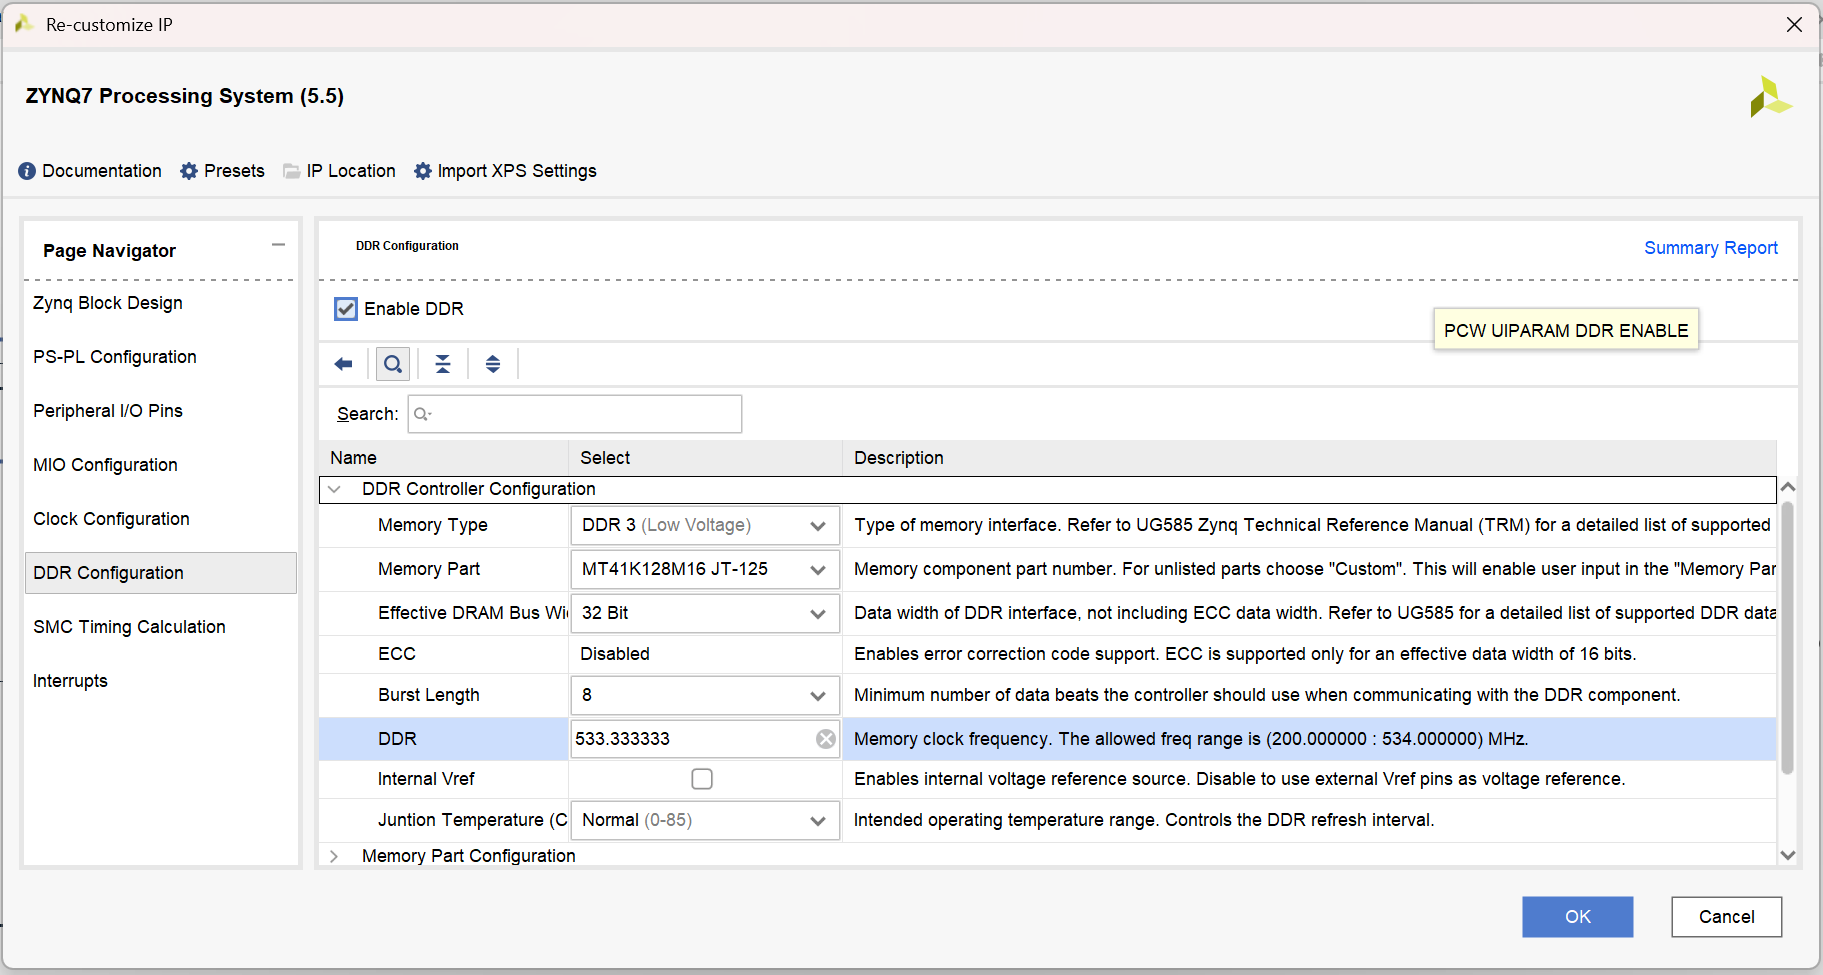
Task: Open PS-PL Configuration page
Action: tap(115, 357)
